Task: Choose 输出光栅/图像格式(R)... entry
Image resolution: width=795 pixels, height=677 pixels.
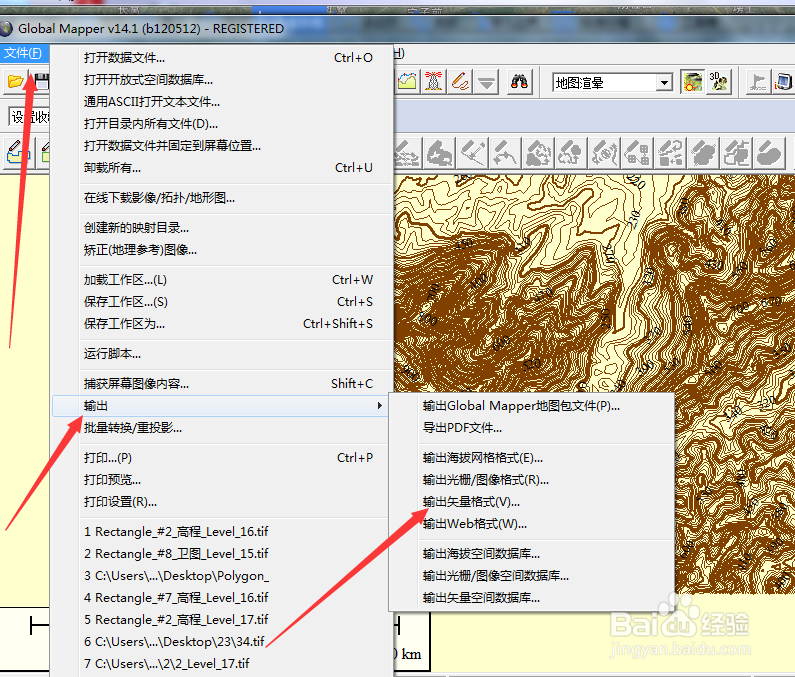Action: tap(531, 480)
